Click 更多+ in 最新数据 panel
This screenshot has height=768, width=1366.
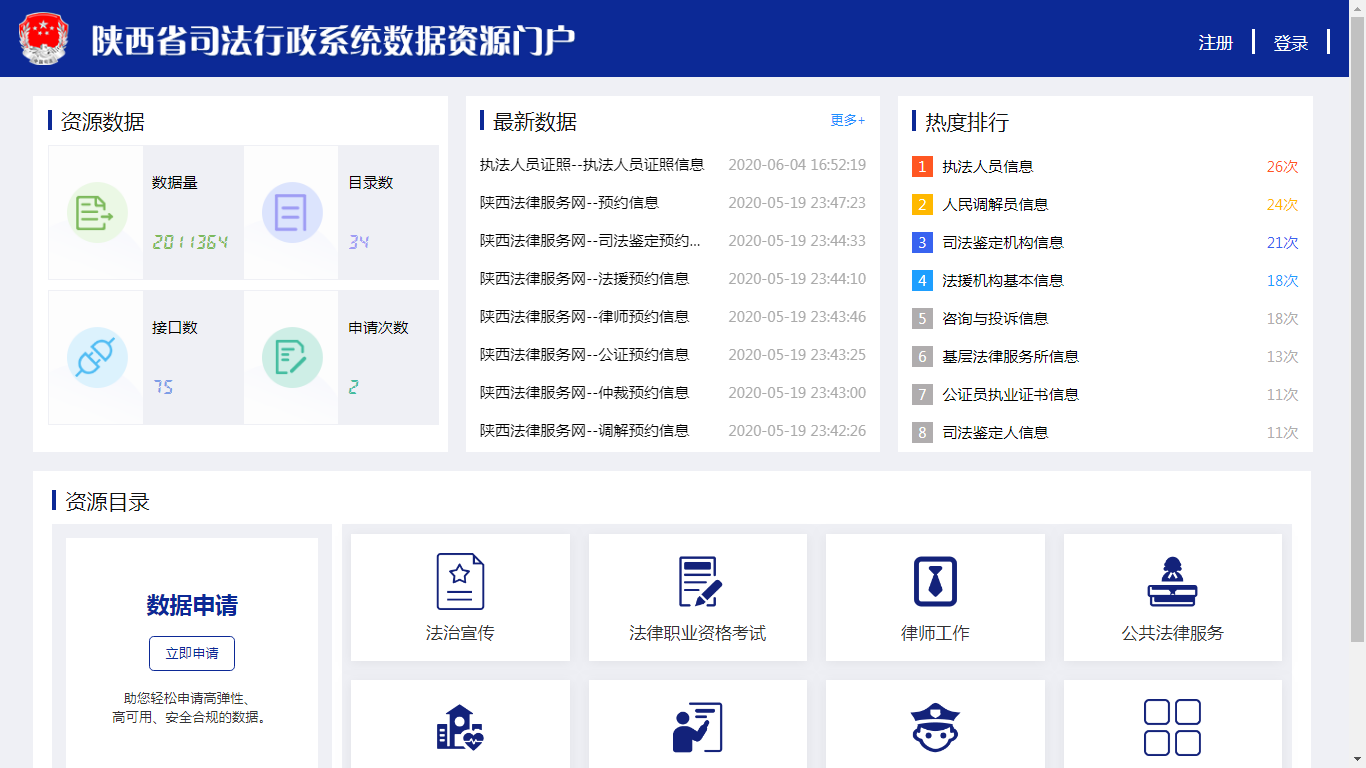pyautogui.click(x=848, y=120)
